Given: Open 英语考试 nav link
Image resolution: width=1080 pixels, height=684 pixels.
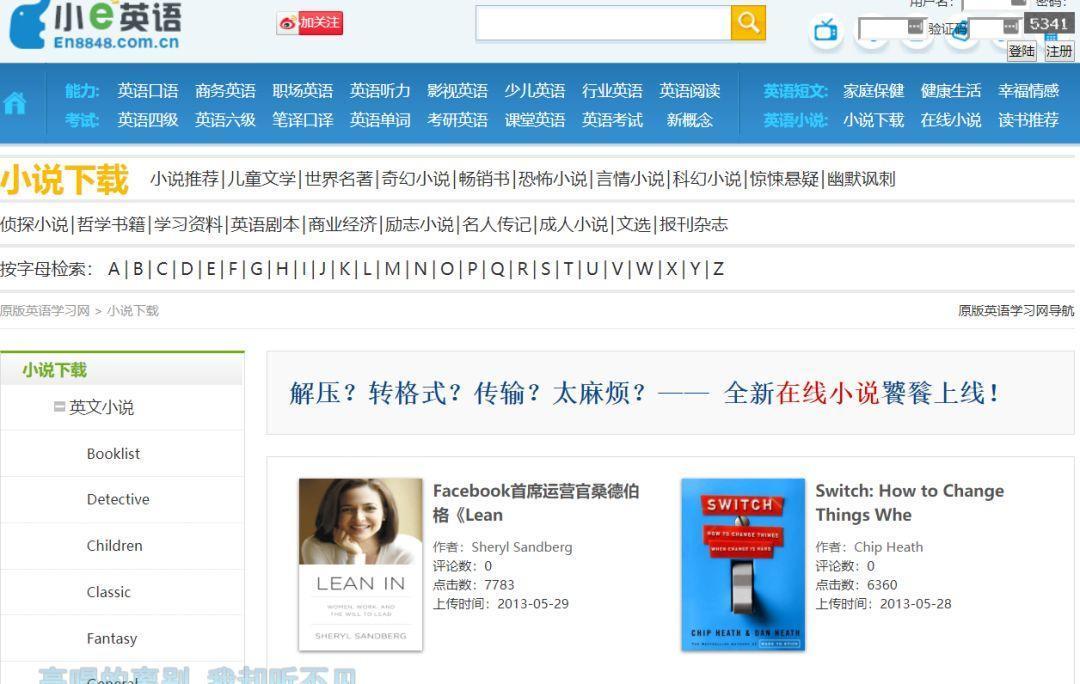Looking at the screenshot, I should click(x=612, y=120).
